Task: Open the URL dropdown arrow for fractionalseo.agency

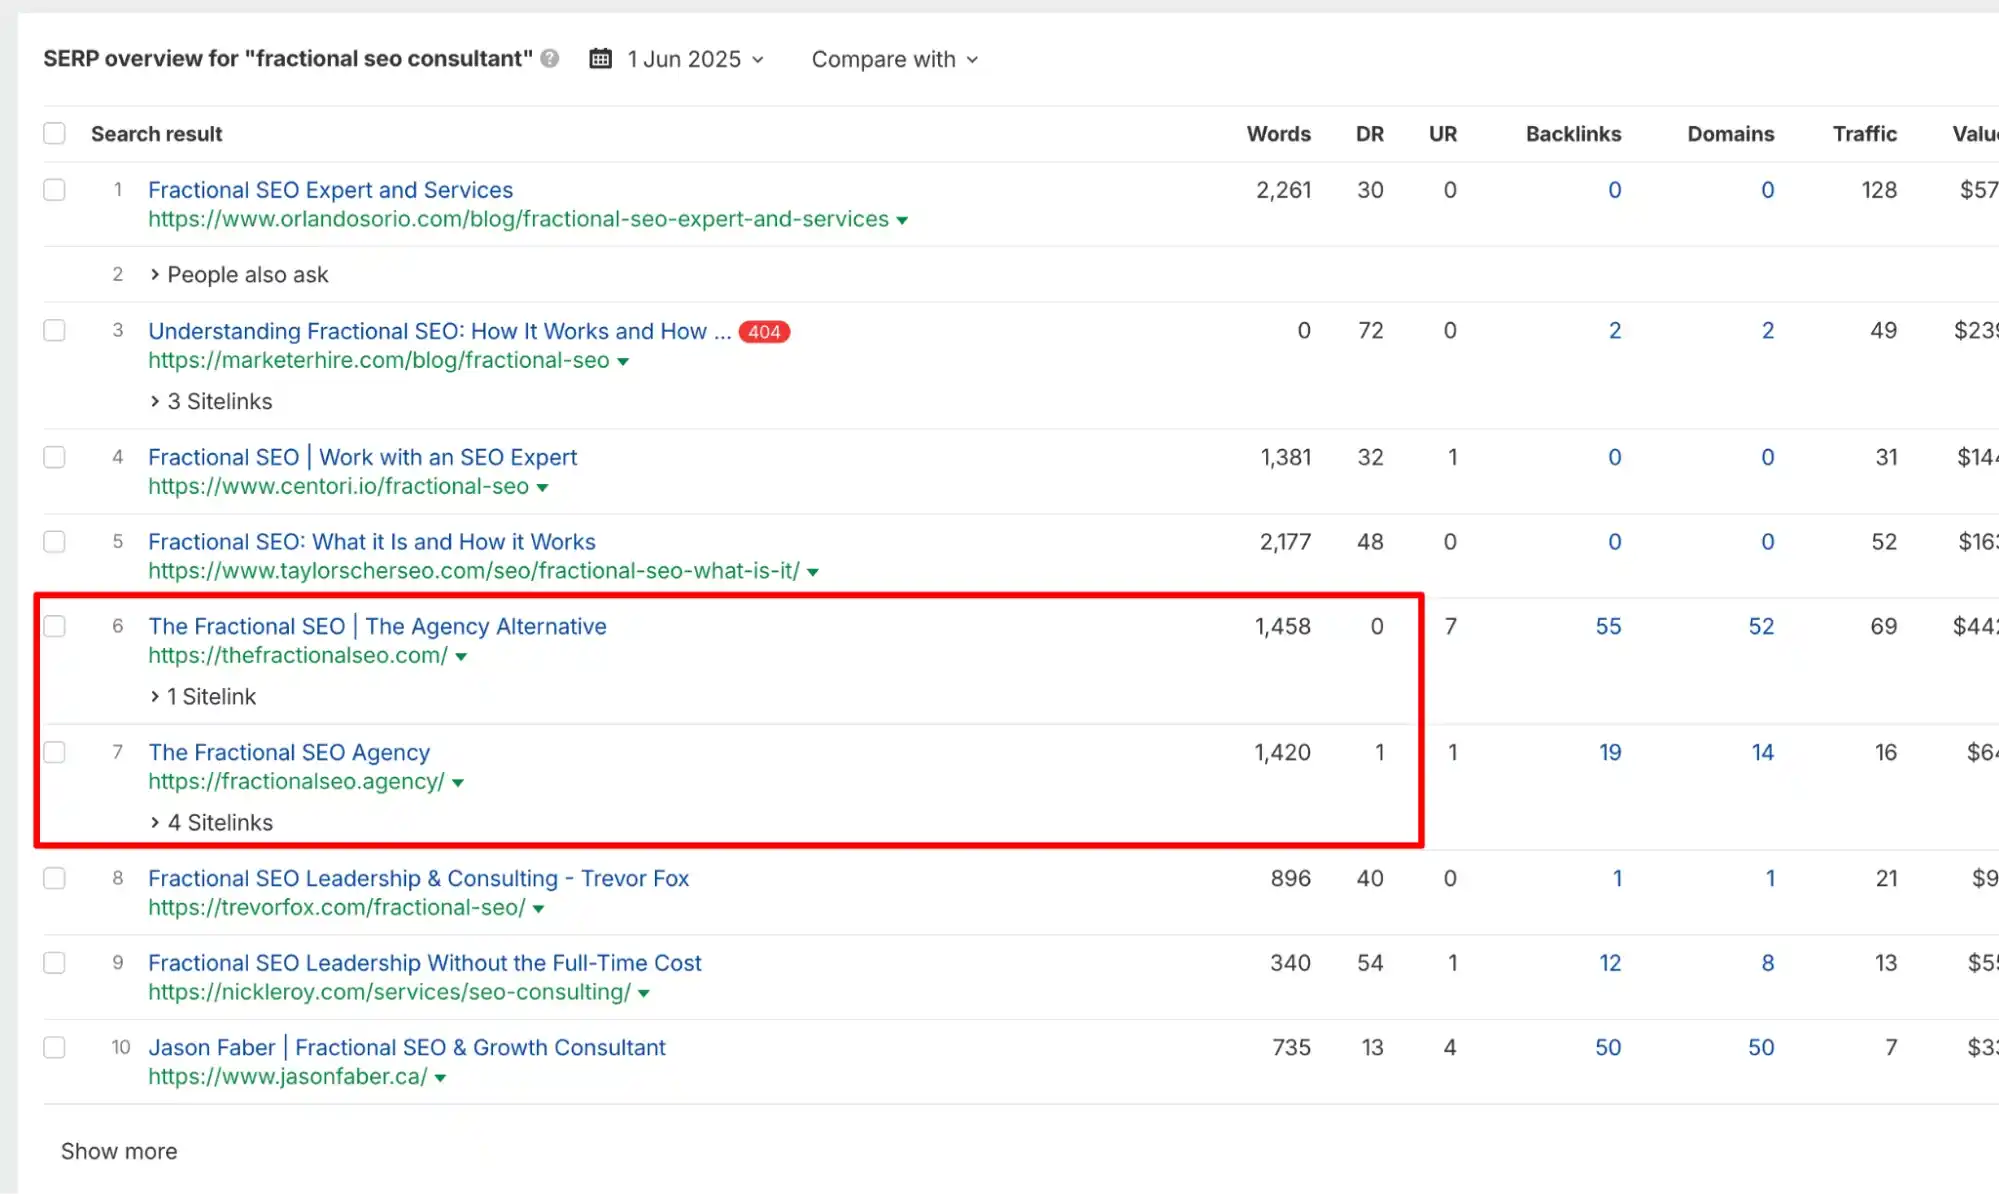Action: pos(458,783)
